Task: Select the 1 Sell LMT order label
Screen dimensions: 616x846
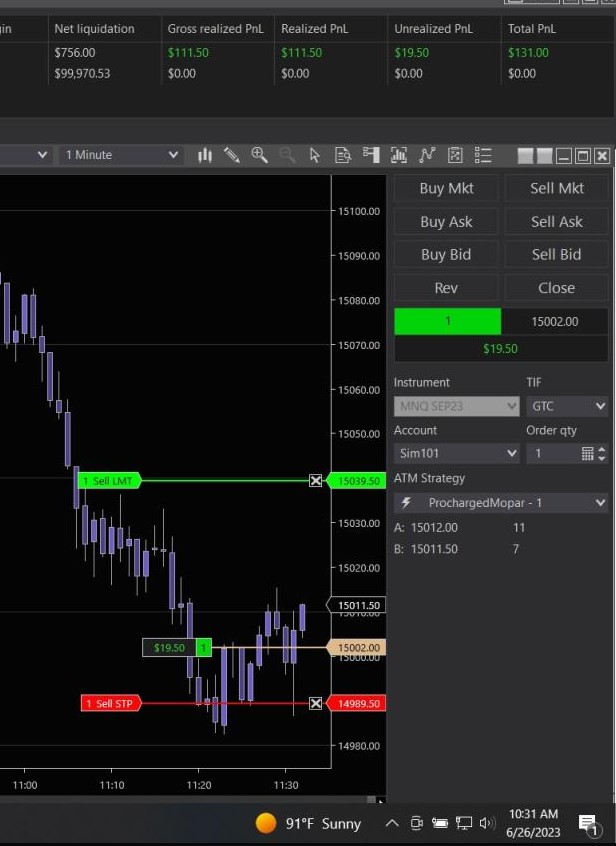Action: [x=110, y=480]
